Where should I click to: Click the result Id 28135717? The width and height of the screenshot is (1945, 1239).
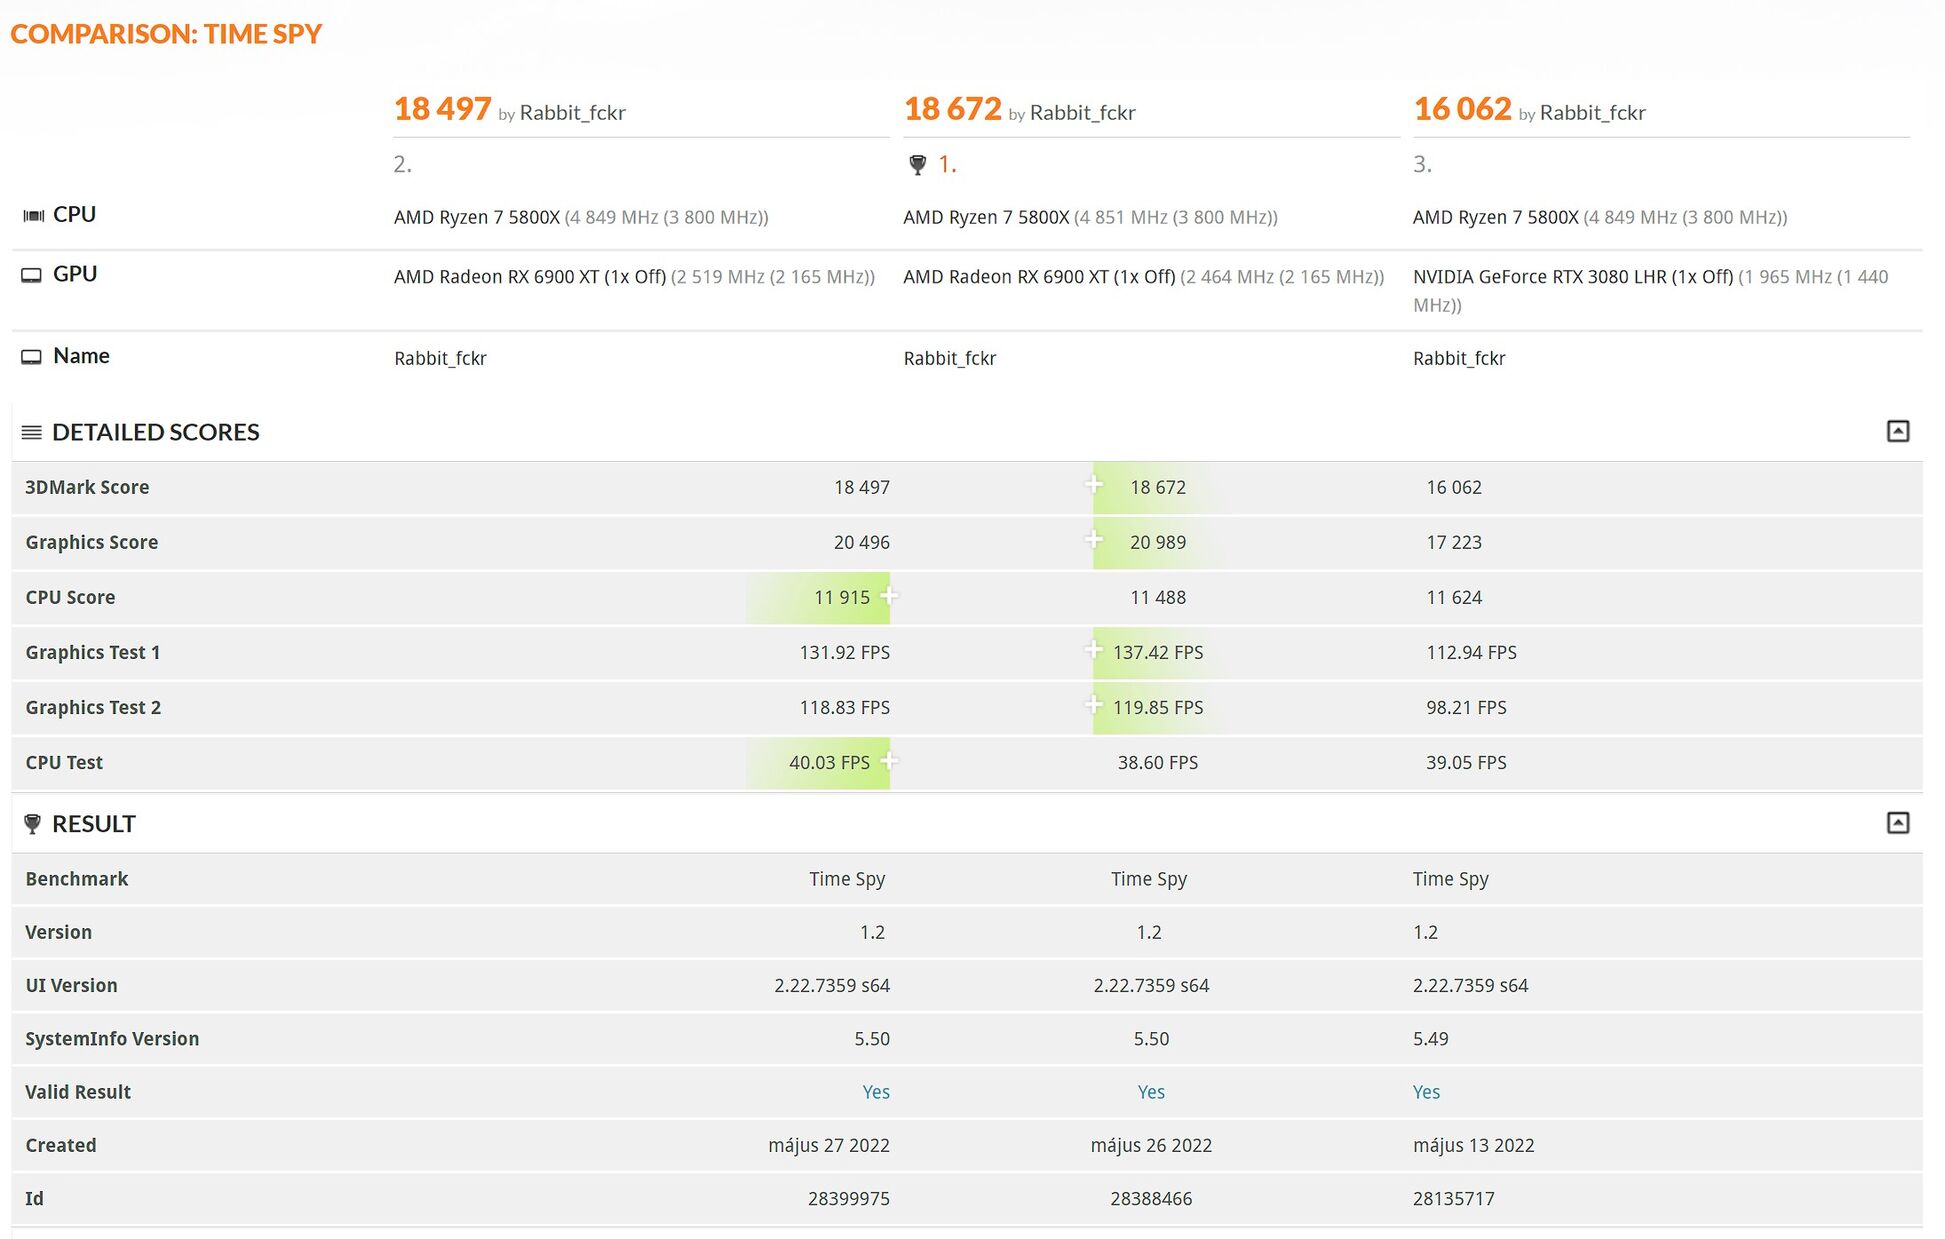1453,1198
